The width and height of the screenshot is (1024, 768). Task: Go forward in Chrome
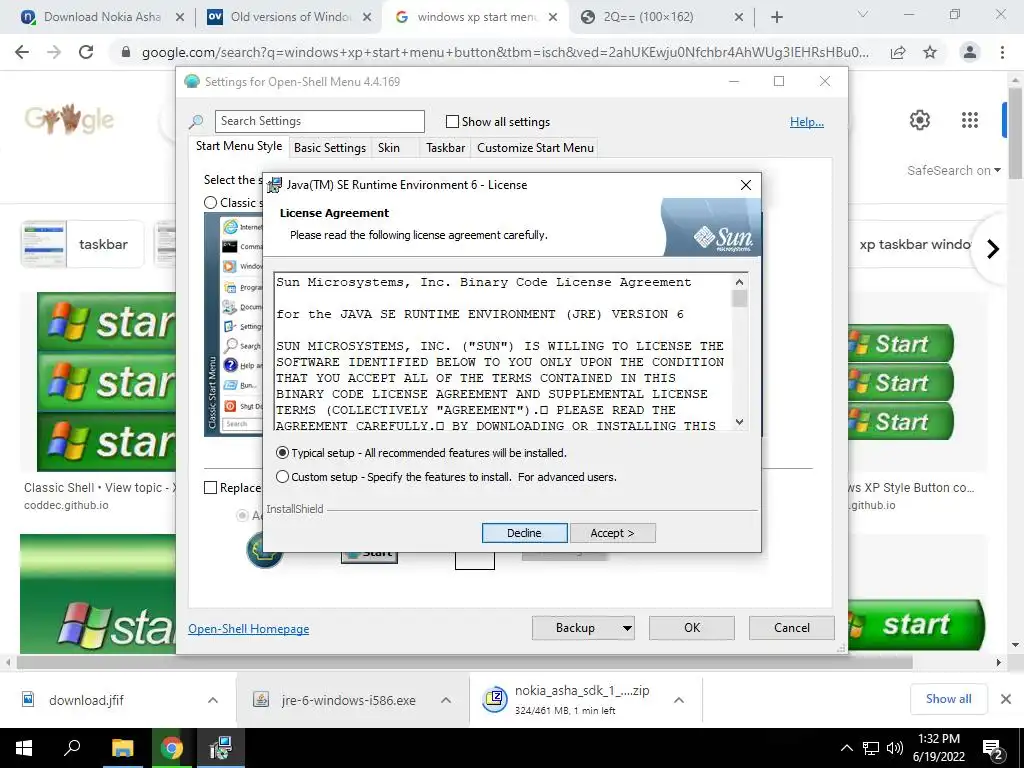54,52
